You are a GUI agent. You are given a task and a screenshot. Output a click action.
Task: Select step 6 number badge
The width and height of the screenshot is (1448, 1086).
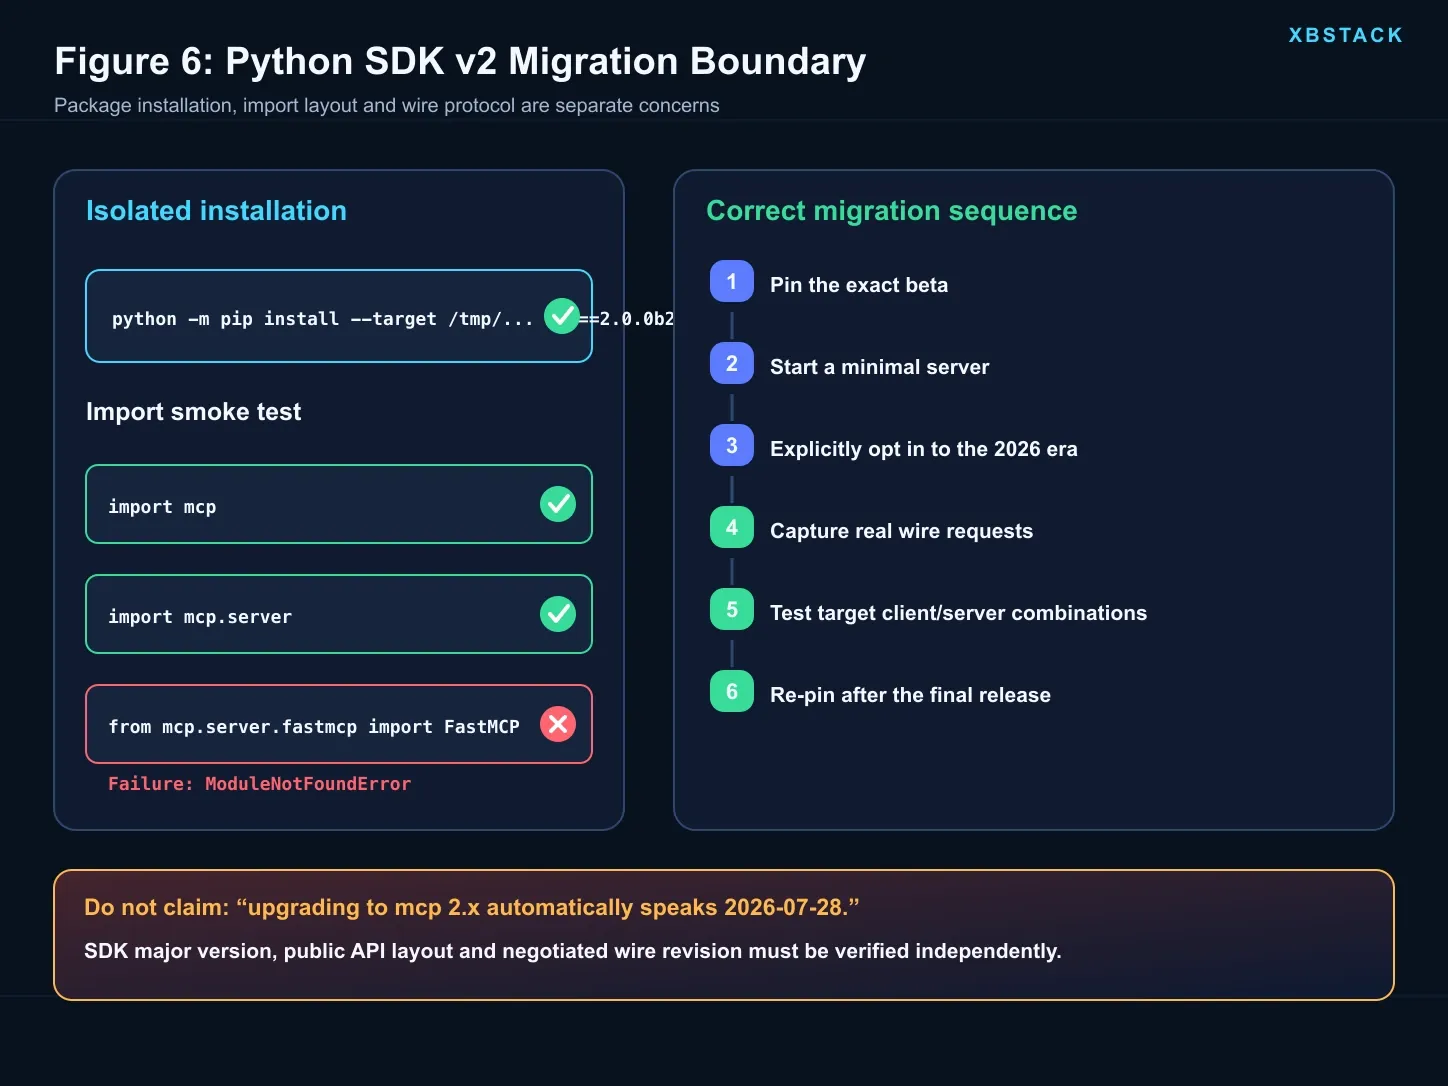[x=732, y=692]
